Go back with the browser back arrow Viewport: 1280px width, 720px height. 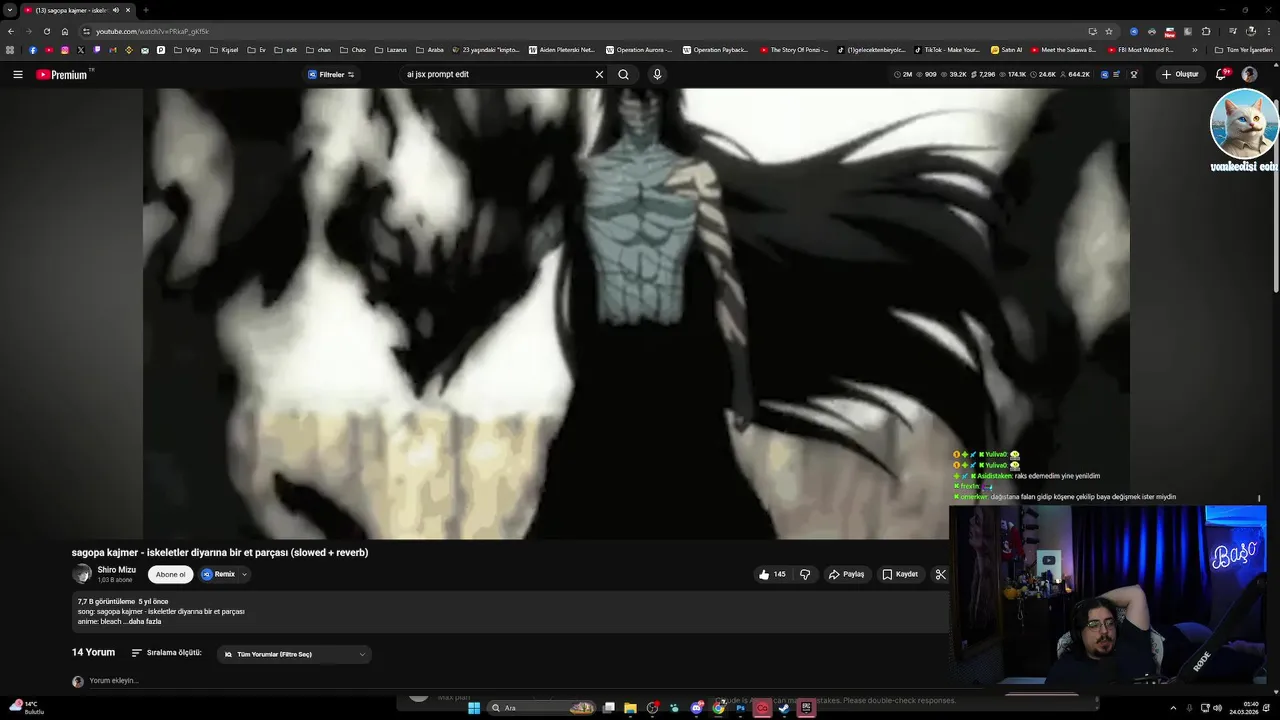point(11,31)
